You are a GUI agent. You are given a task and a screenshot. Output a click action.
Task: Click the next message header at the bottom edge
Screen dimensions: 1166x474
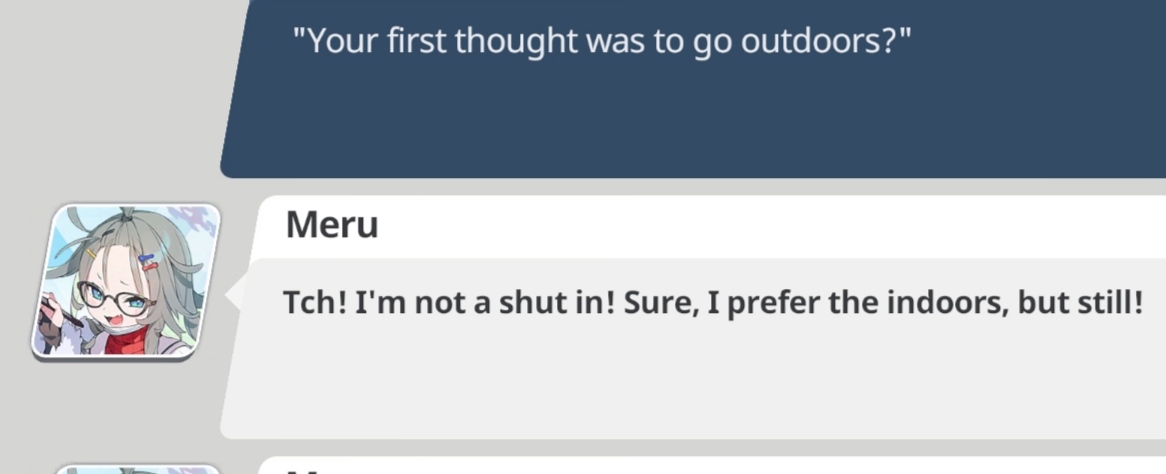(712, 466)
